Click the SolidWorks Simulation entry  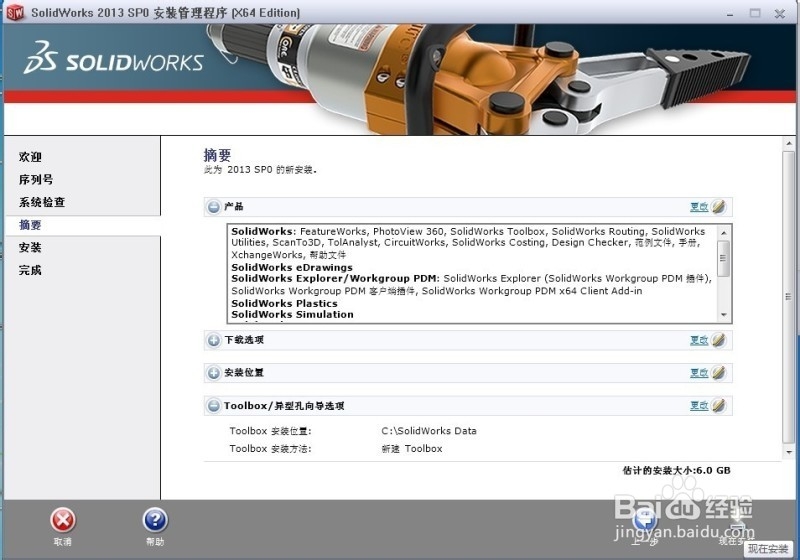(x=292, y=314)
